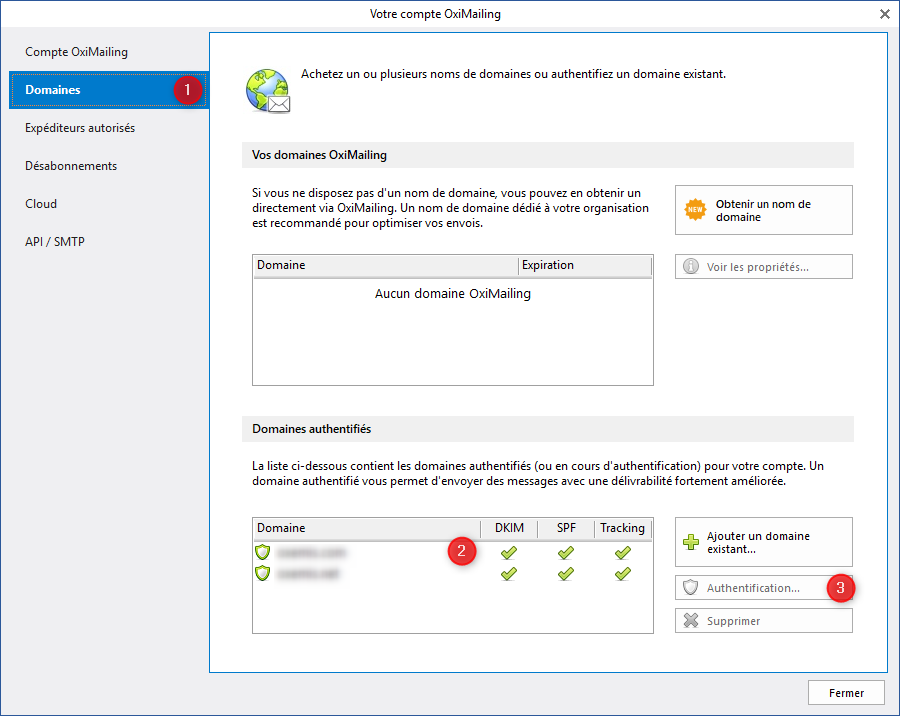
Task: Click the info icon beside Voir les propriétés
Action: tap(690, 266)
